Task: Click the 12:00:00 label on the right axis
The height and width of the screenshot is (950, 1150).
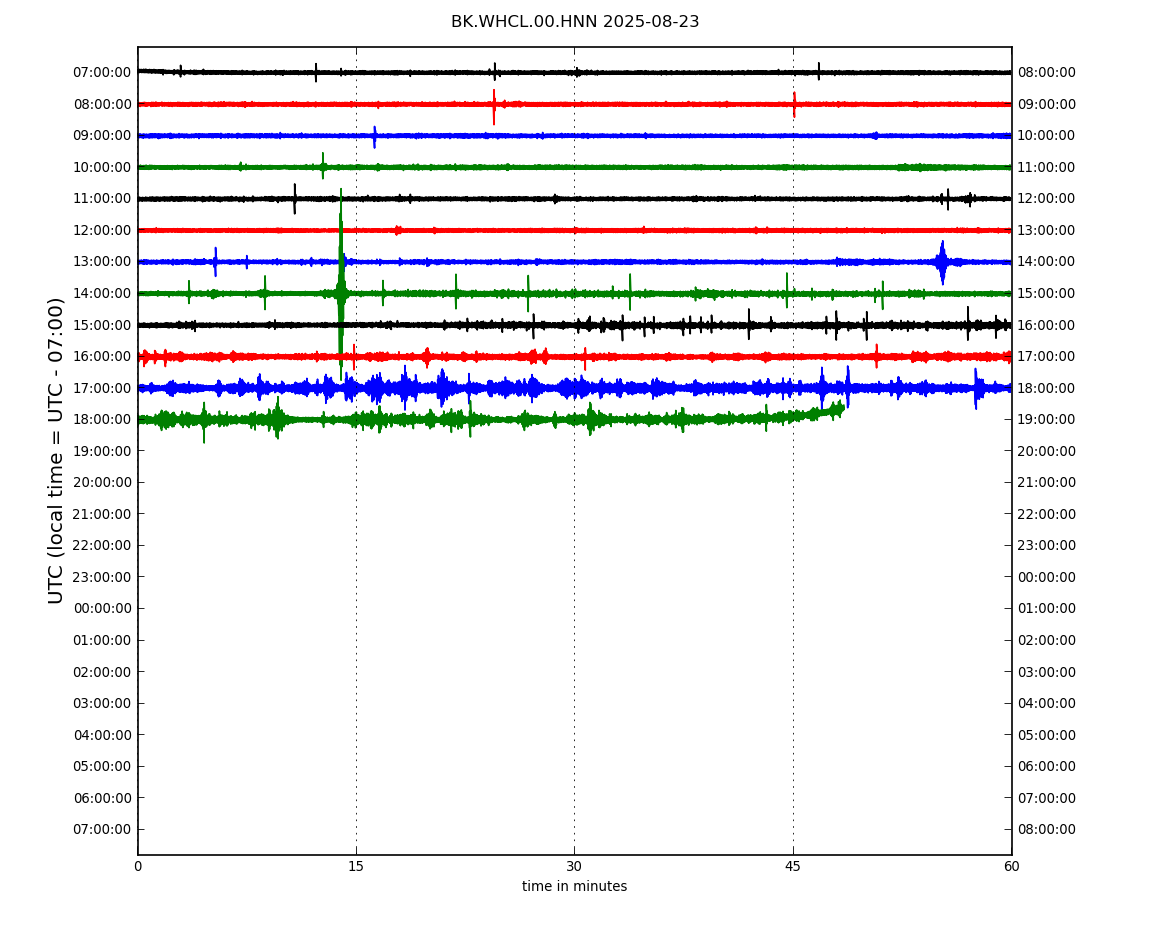Action: pyautogui.click(x=1047, y=199)
